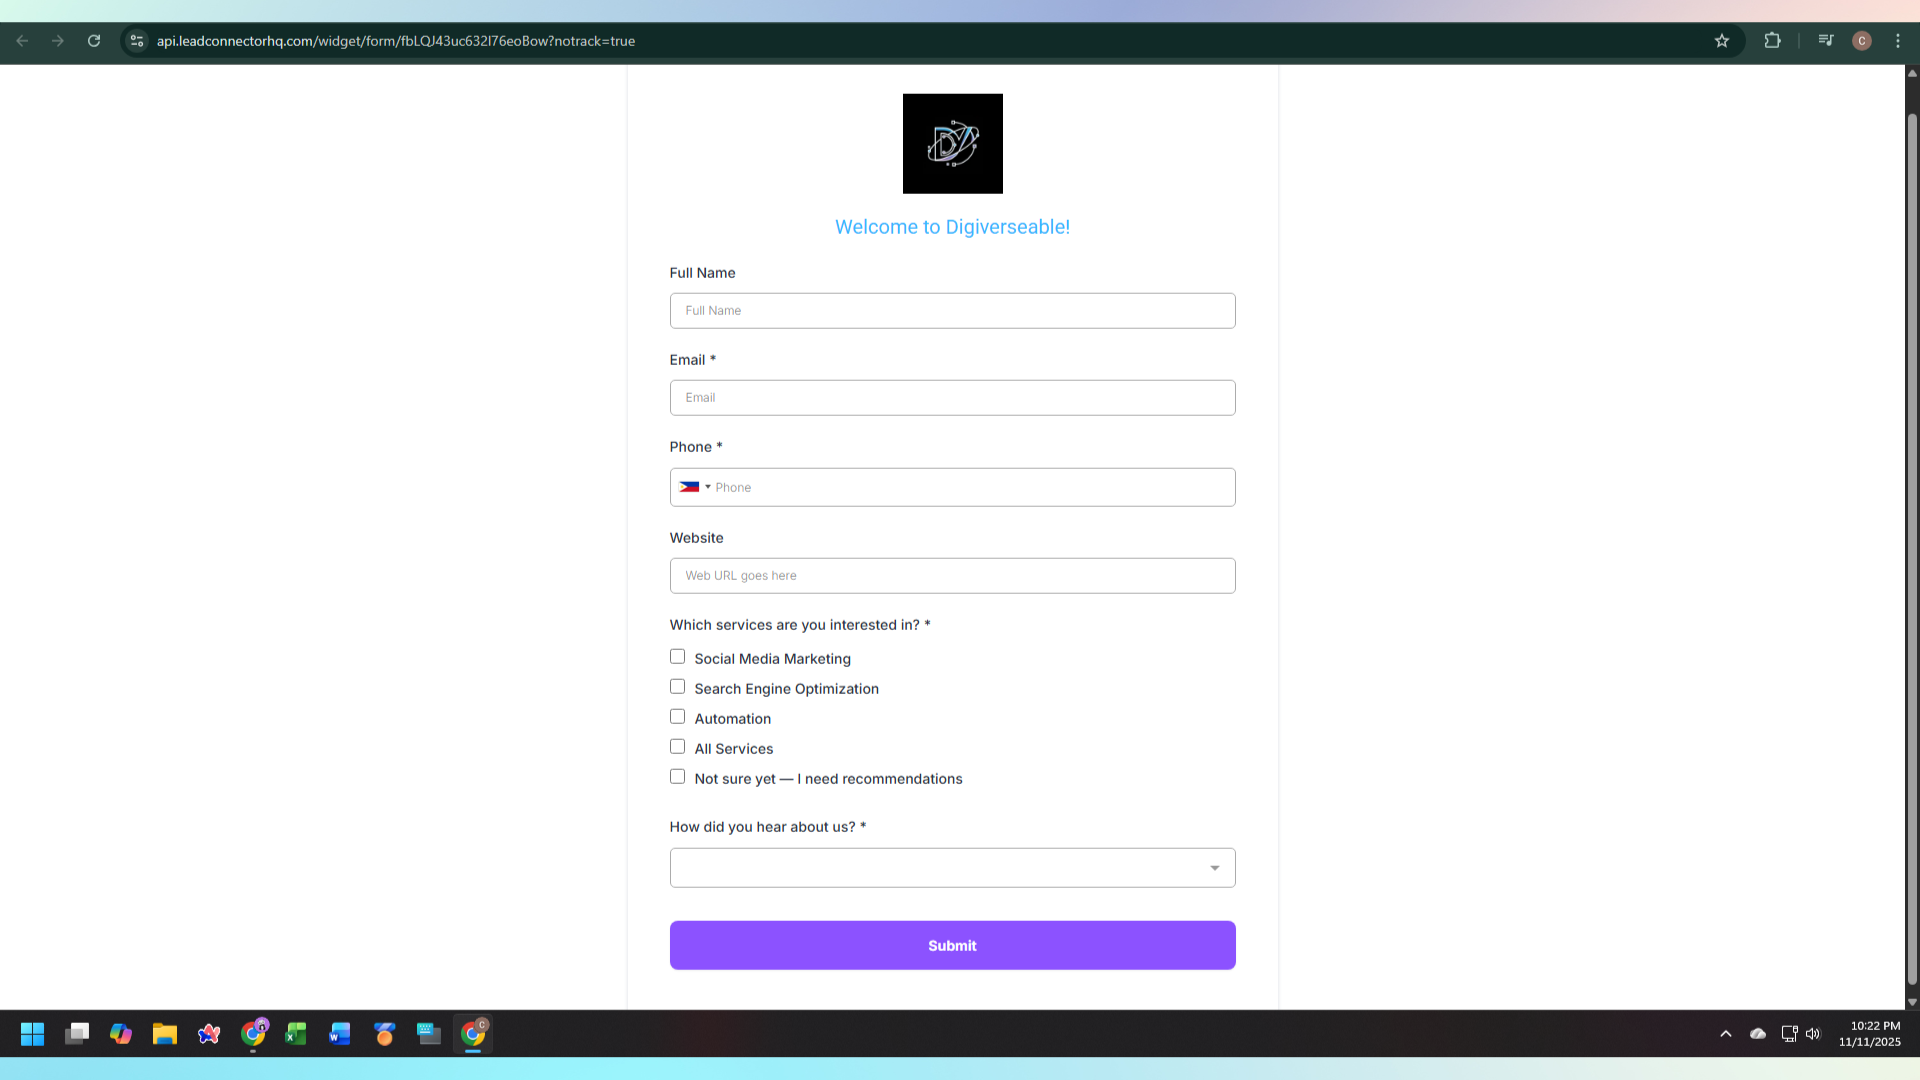Screen dimensions: 1920x1080
Task: Reload the page with the refresh icon
Action: point(94,41)
